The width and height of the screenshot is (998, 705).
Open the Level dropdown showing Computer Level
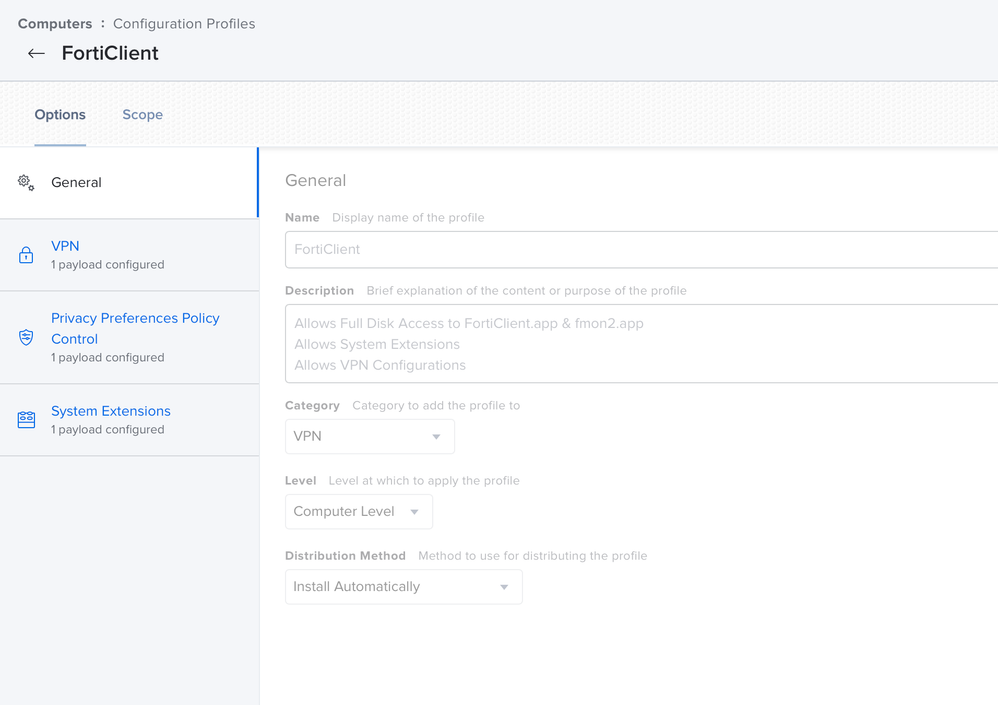[359, 512]
